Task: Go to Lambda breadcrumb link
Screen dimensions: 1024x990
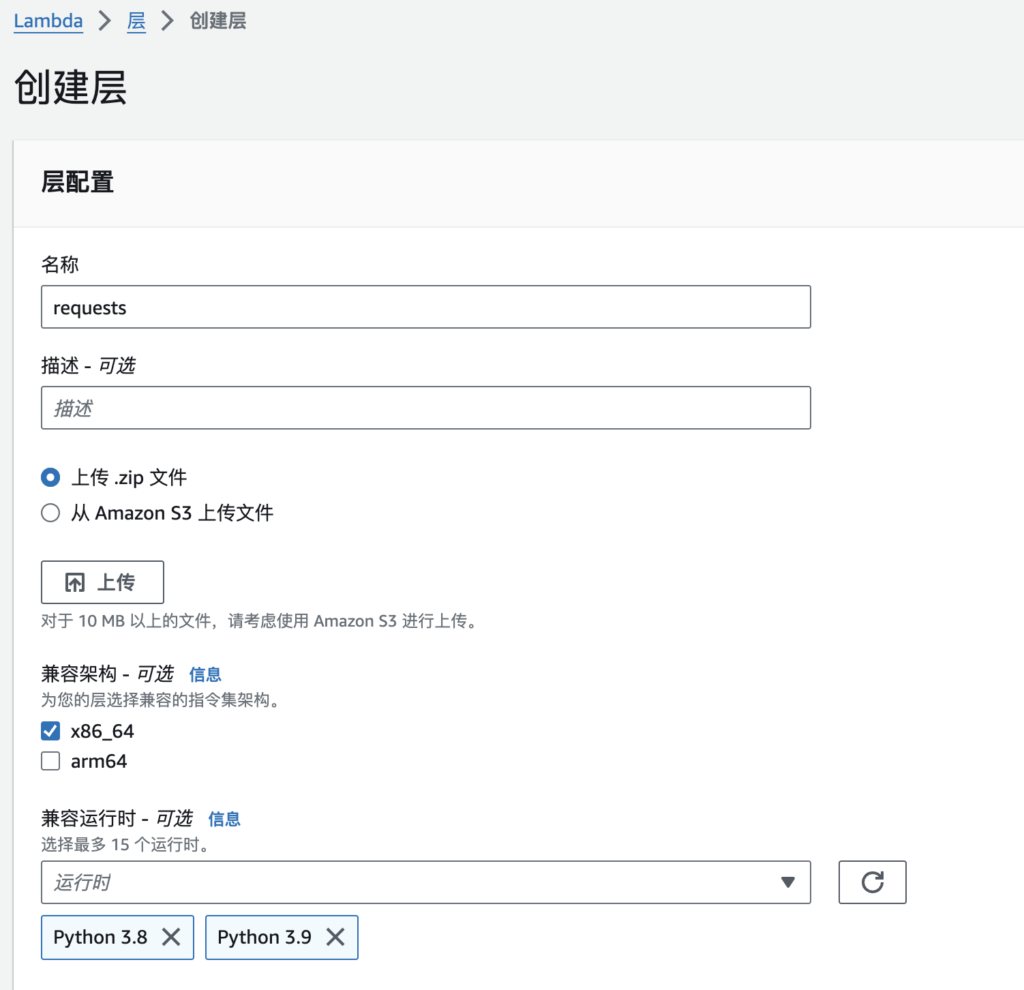Action: (48, 21)
